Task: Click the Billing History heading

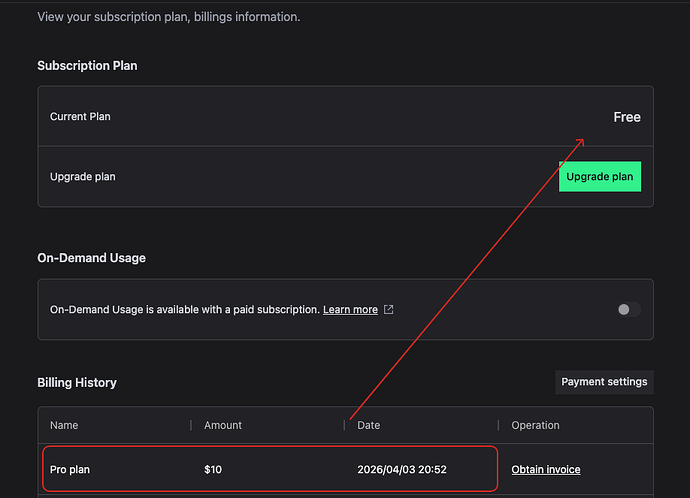Action: point(77,382)
